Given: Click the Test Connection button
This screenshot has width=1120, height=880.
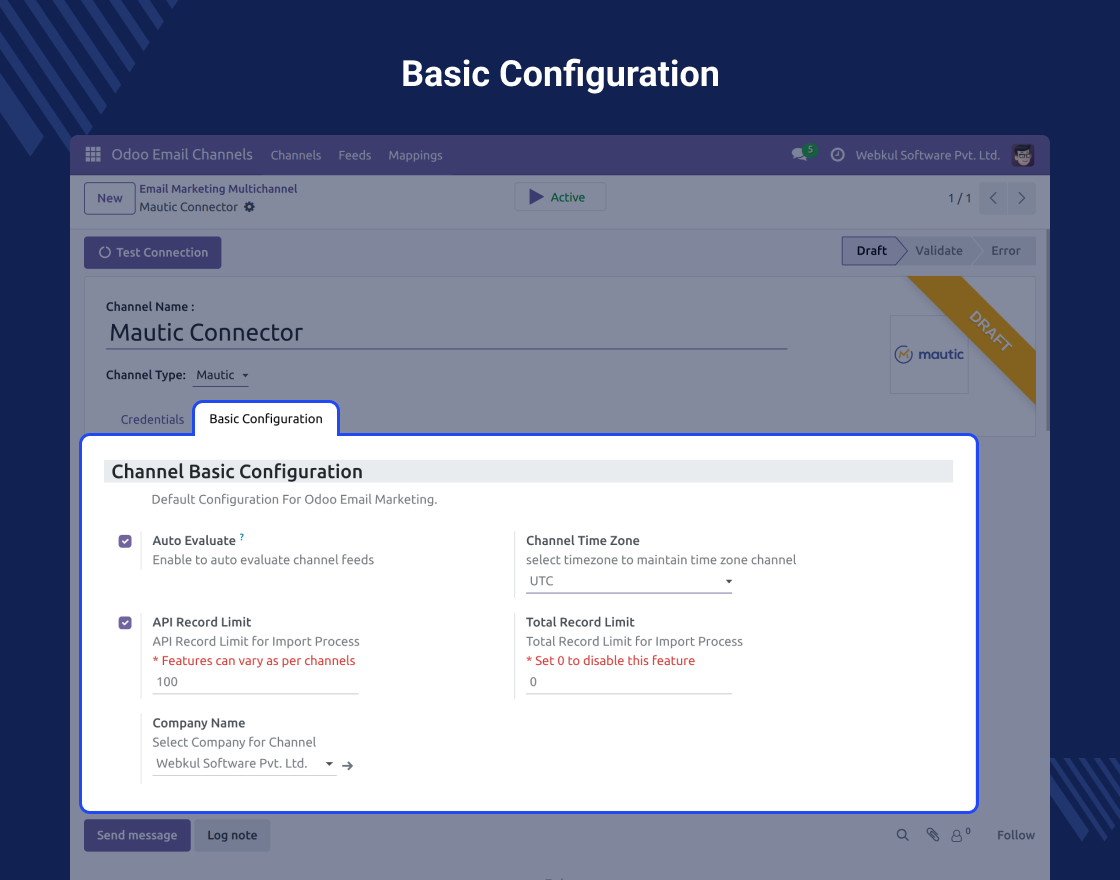Looking at the screenshot, I should click(x=152, y=252).
